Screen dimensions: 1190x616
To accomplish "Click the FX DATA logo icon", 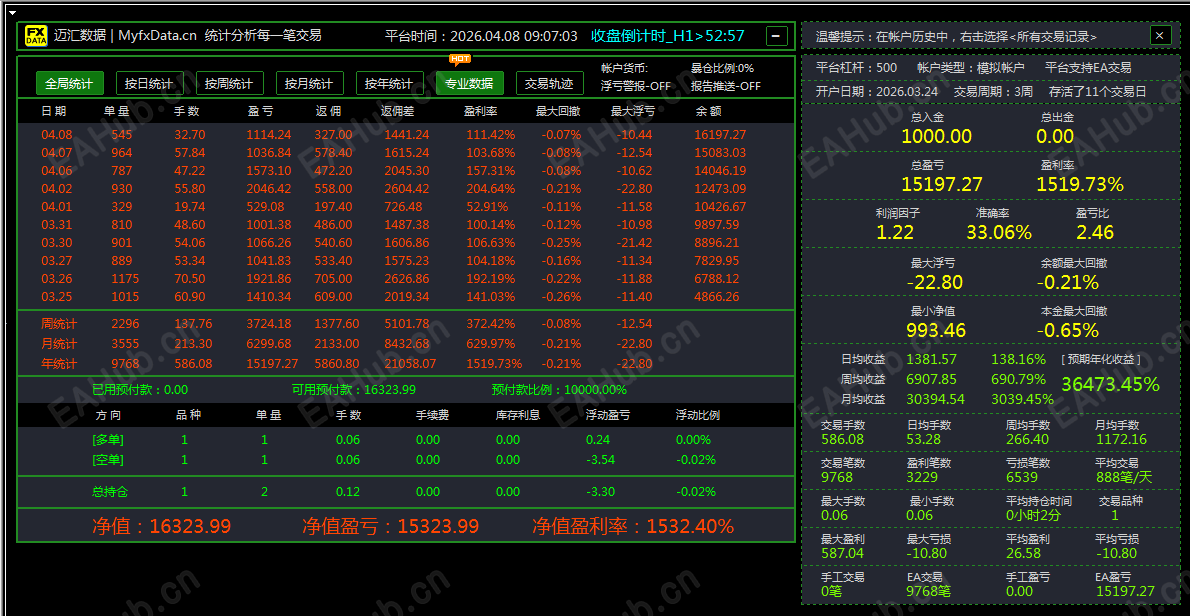I will (x=36, y=33).
